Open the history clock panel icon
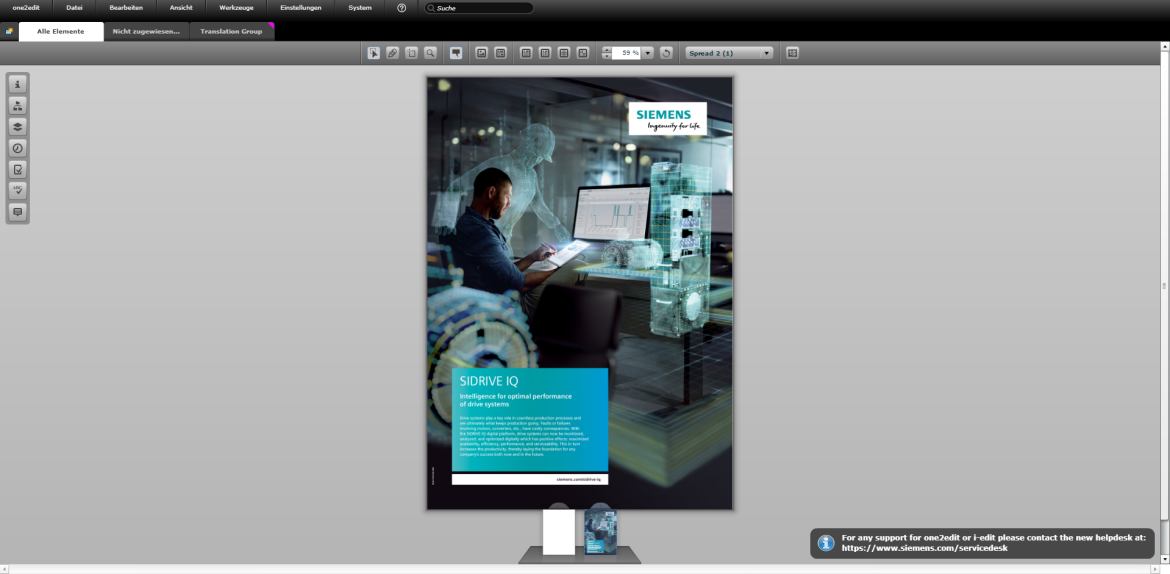 point(18,148)
